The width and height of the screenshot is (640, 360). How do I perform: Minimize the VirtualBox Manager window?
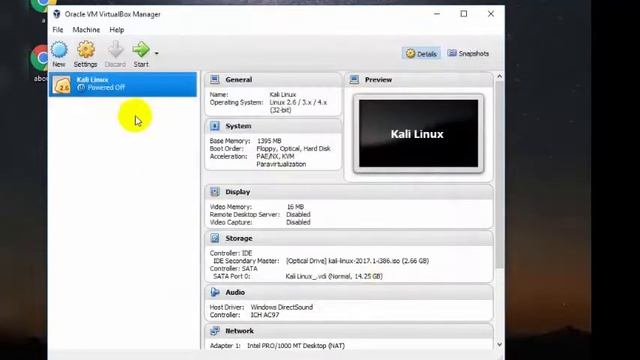click(437, 14)
